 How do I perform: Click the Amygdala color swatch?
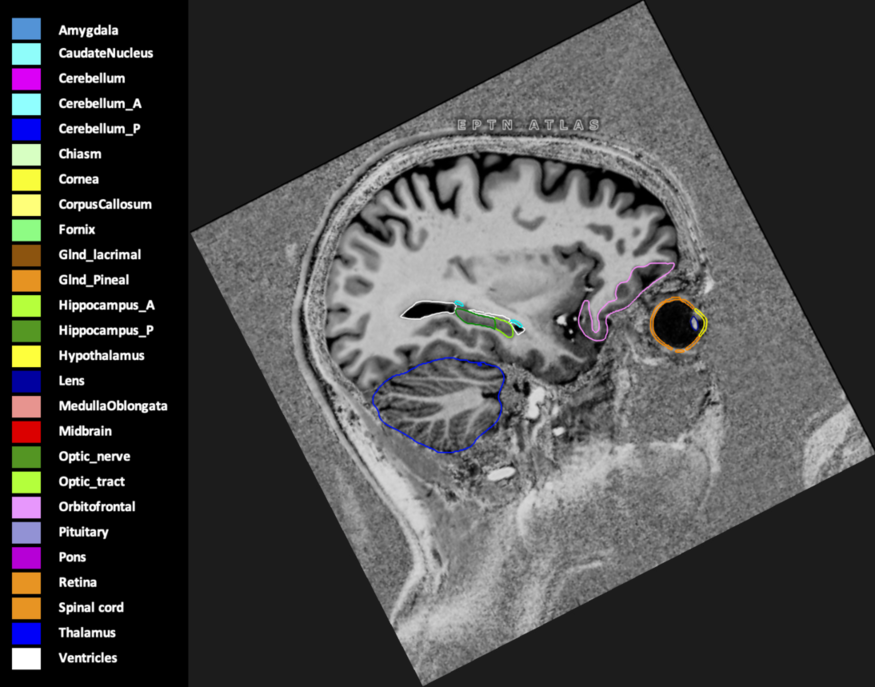pos(26,29)
